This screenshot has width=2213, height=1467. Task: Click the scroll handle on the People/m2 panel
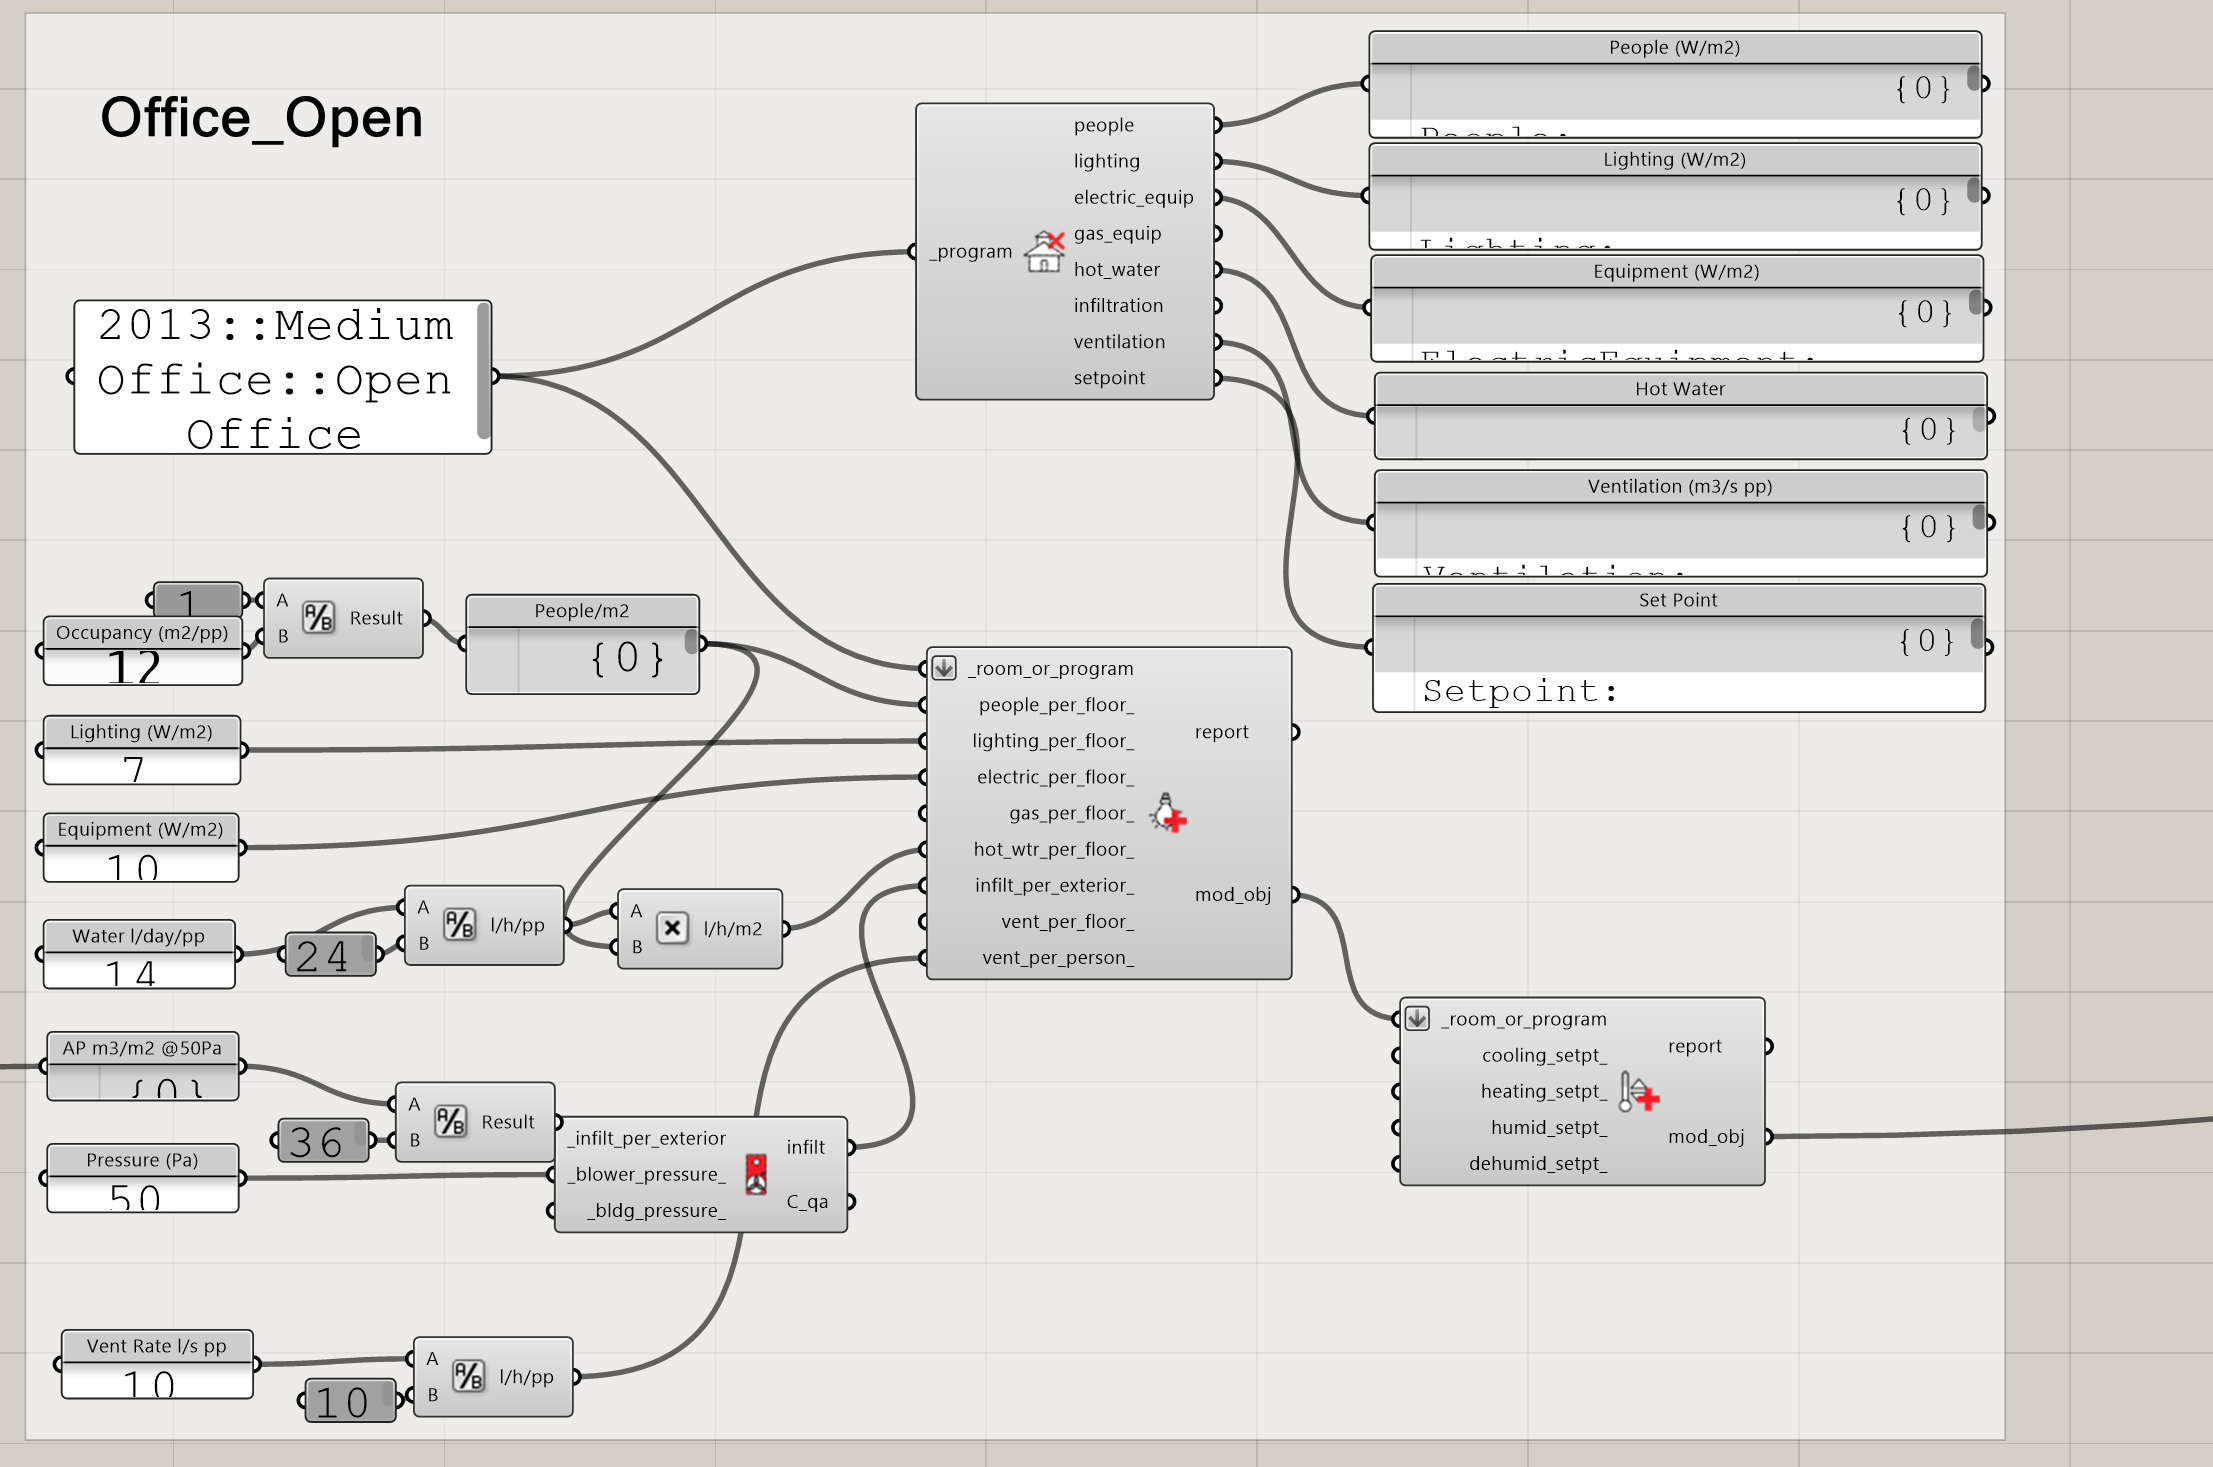point(691,640)
